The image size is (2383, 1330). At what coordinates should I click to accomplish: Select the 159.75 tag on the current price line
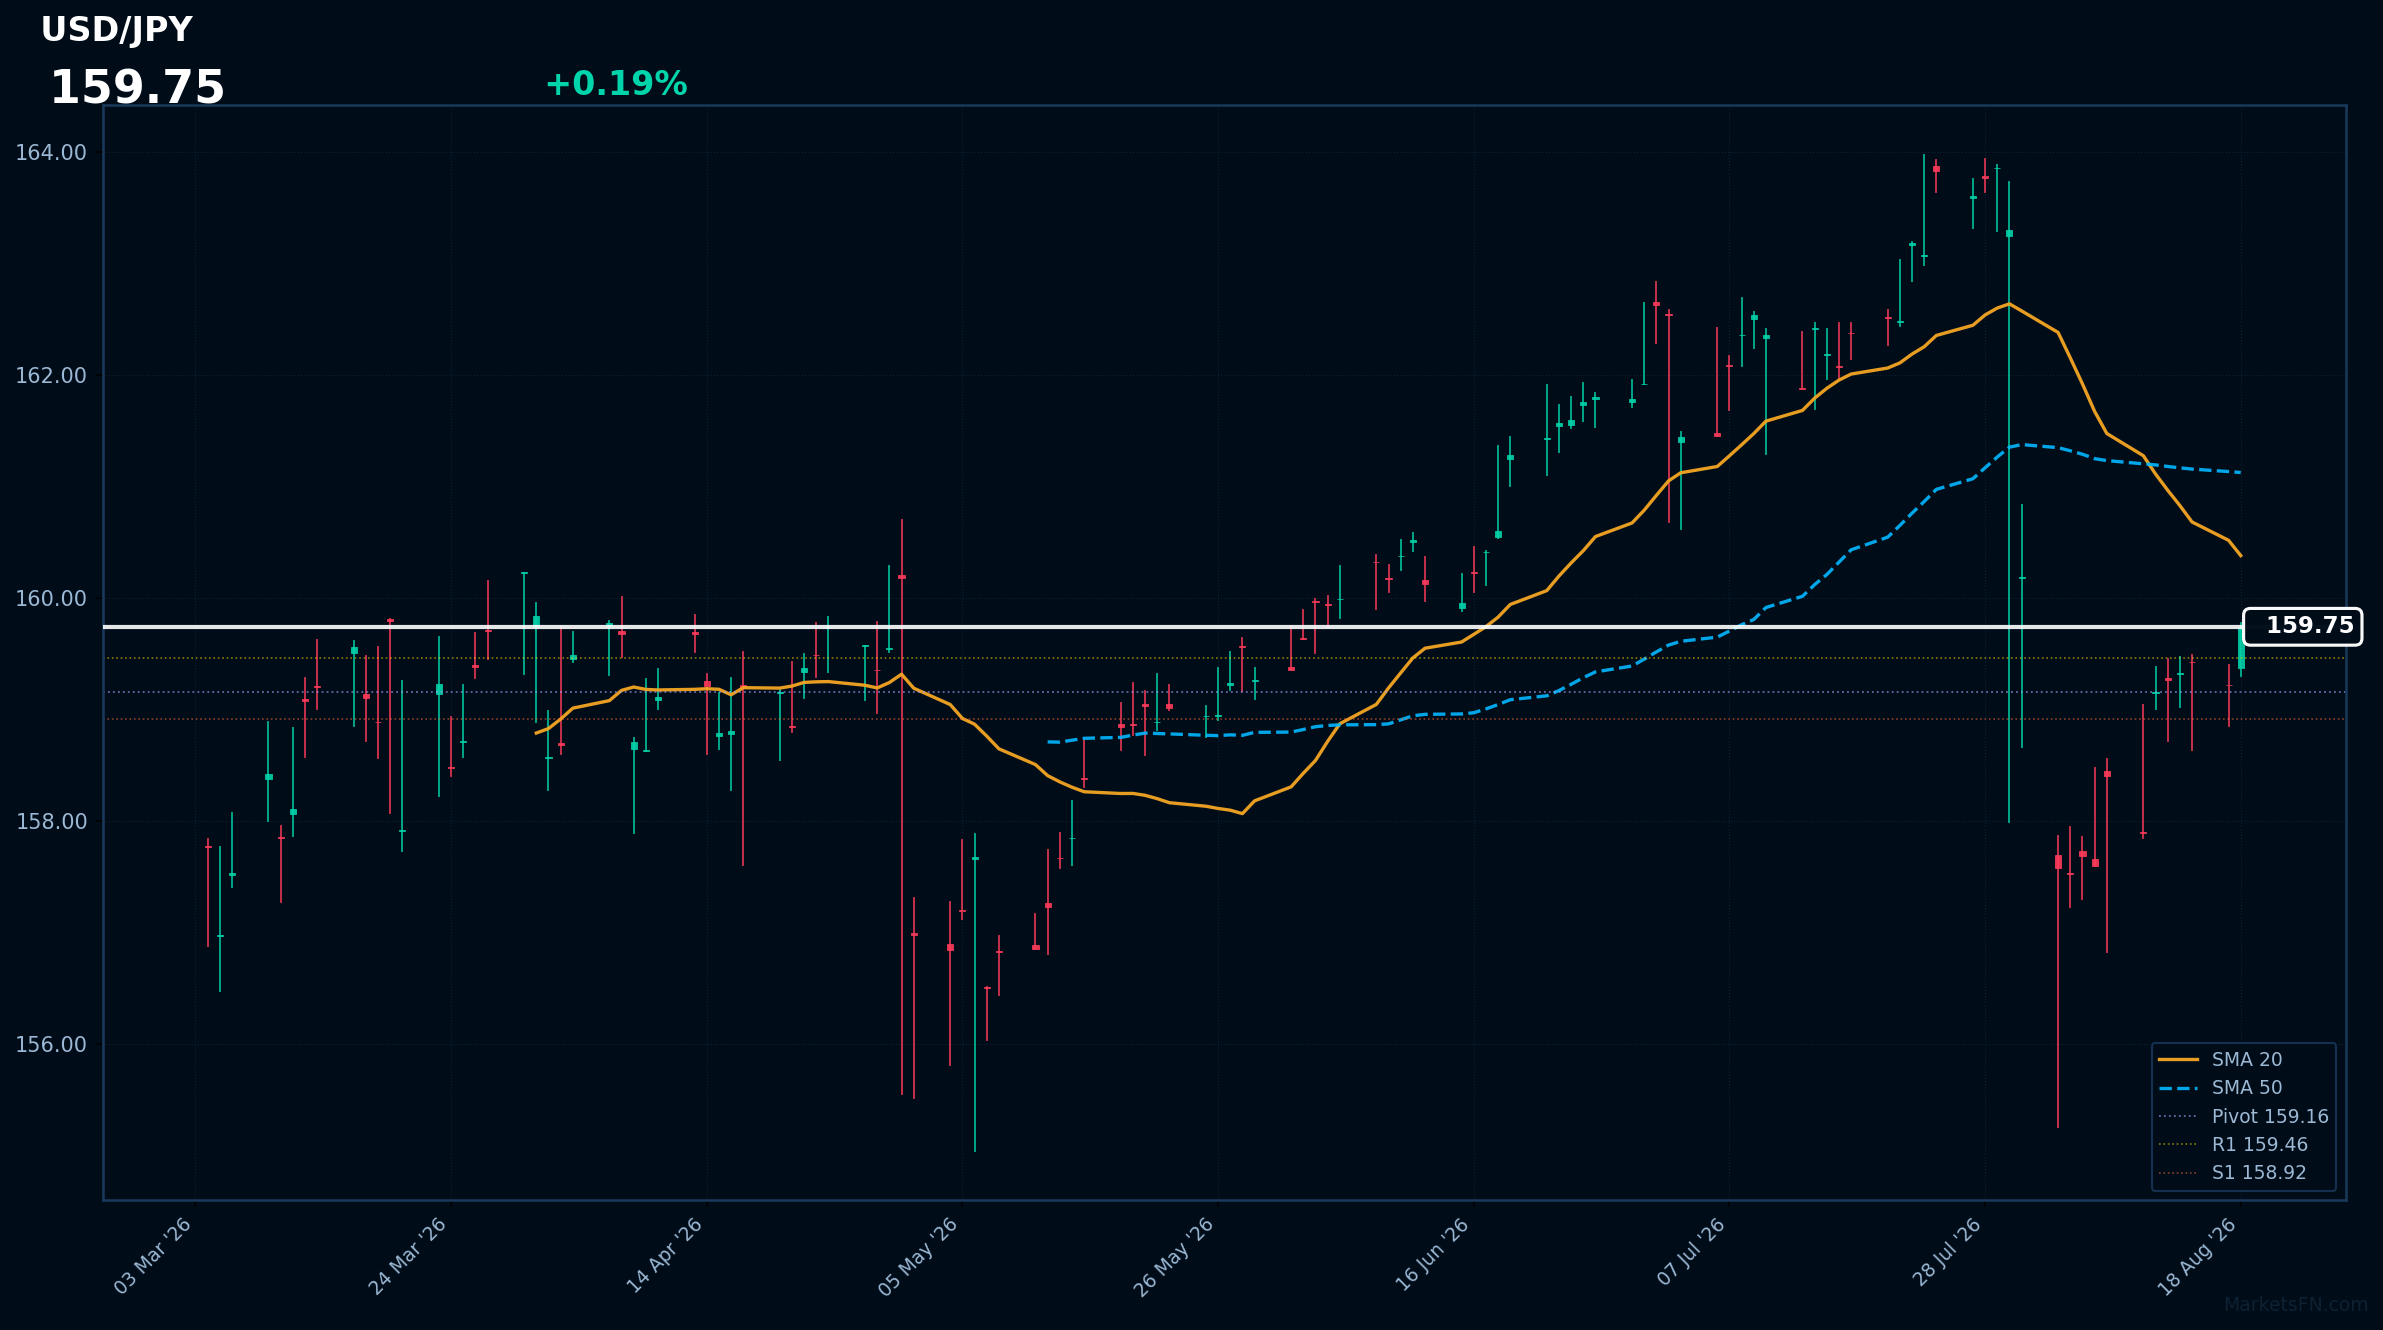[2302, 626]
